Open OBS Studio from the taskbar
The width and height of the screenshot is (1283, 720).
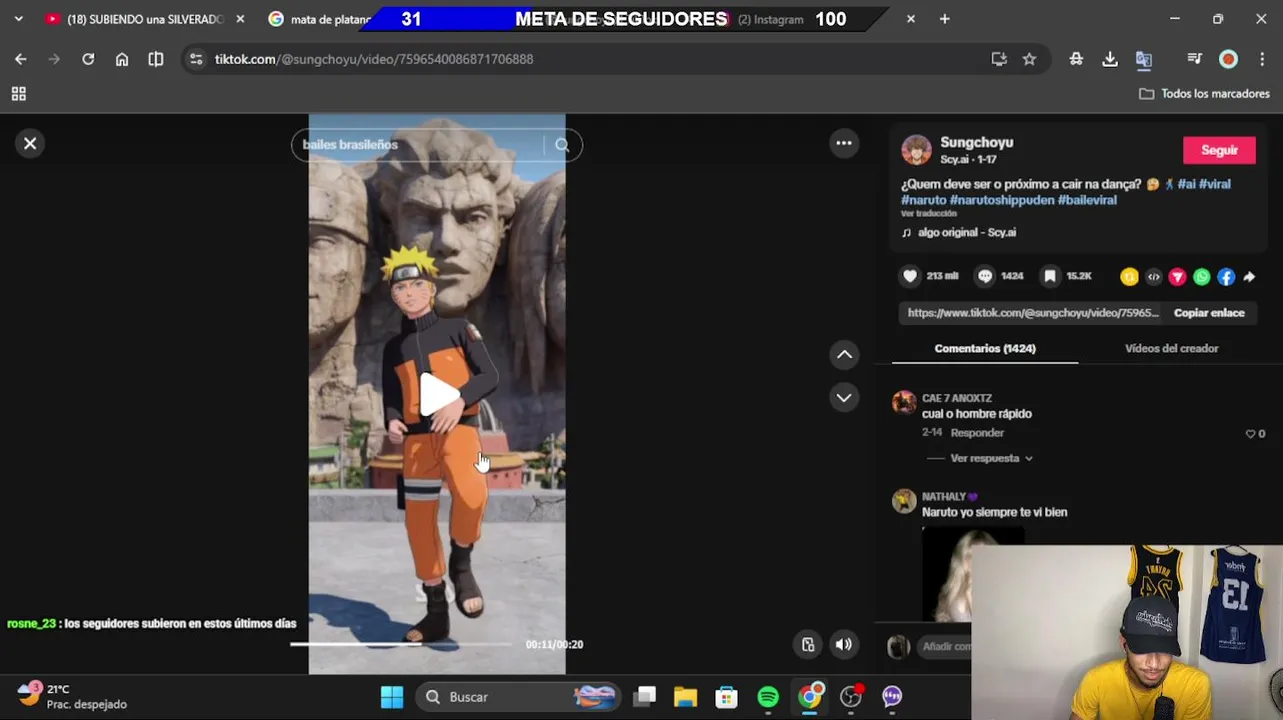pyautogui.click(x=851, y=697)
